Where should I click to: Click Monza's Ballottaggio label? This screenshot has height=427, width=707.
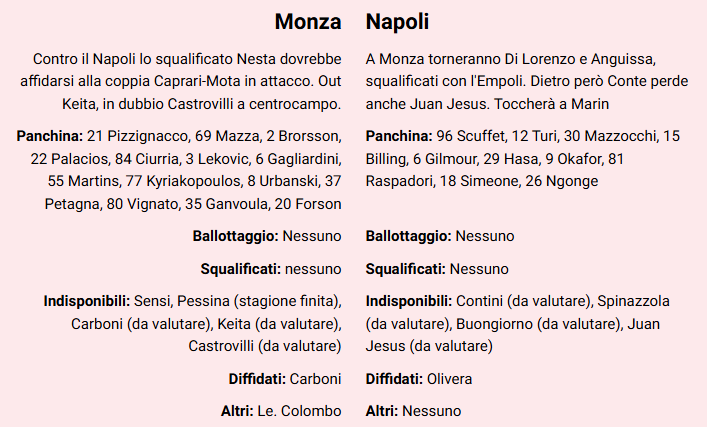[x=235, y=236]
